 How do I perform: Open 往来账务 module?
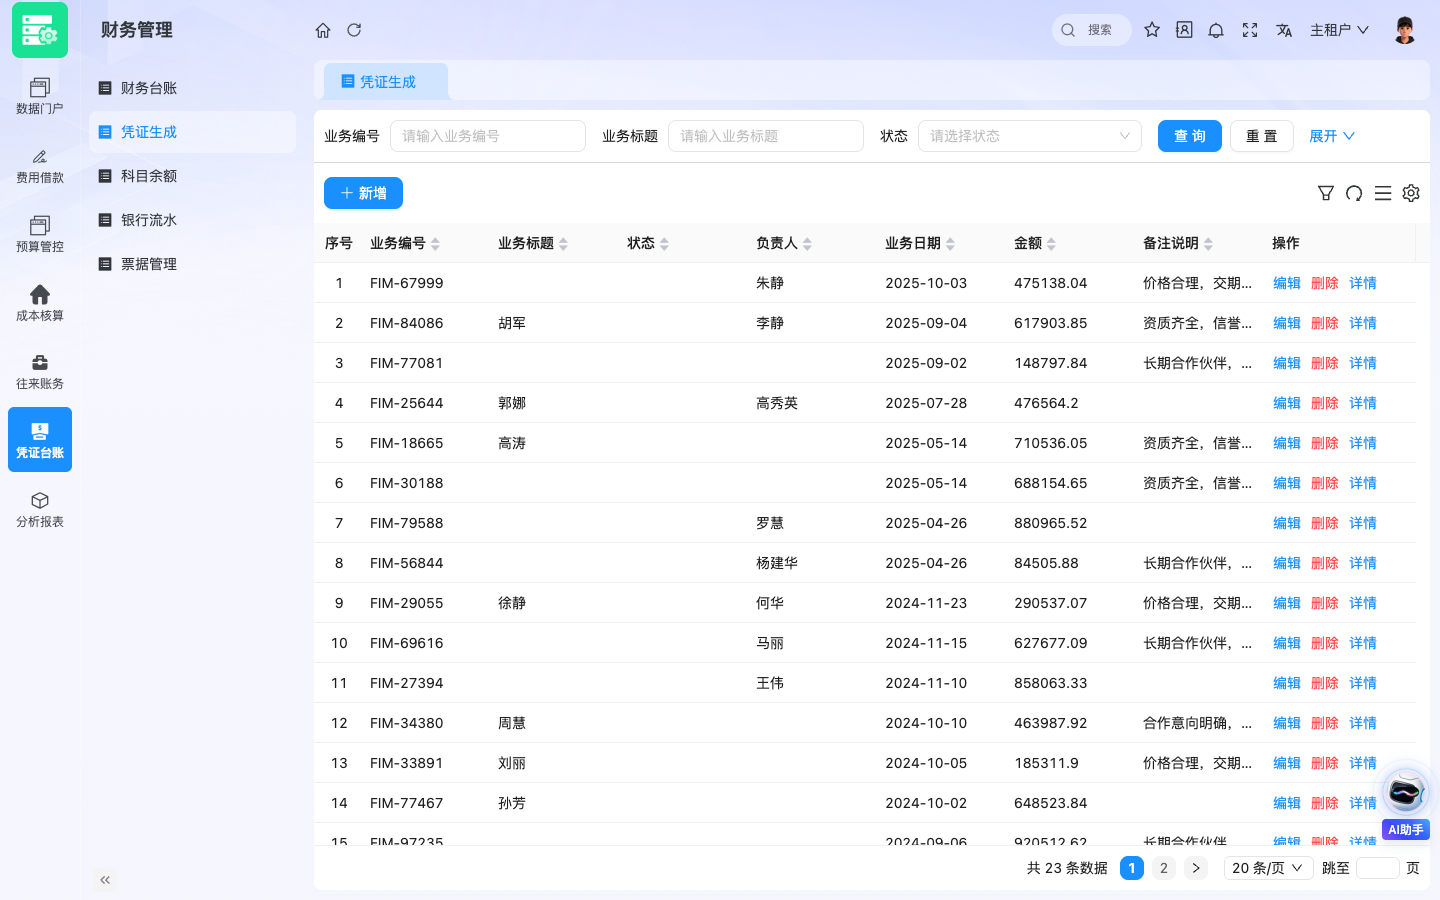pos(40,371)
